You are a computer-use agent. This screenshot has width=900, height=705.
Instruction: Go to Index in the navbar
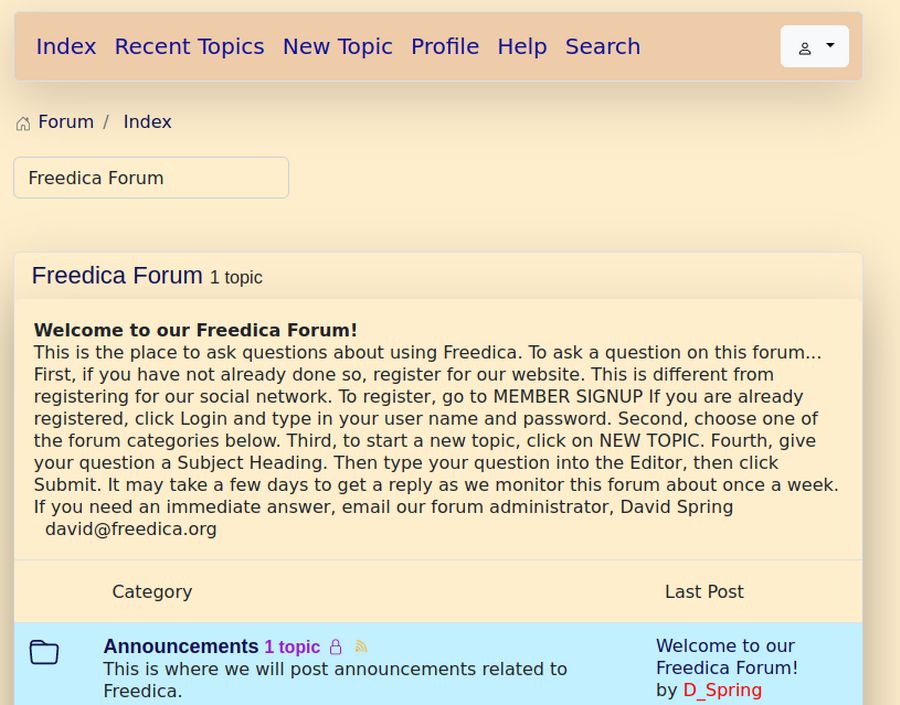66,47
